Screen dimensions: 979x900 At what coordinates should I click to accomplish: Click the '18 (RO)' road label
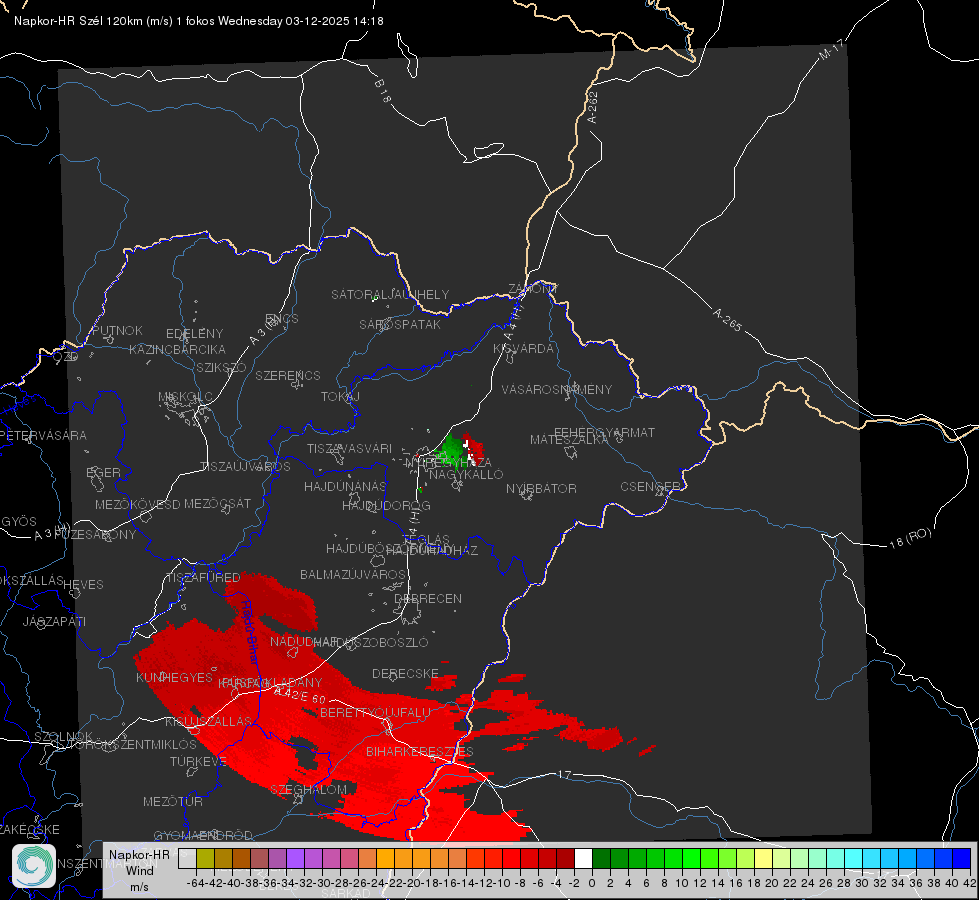click(910, 538)
